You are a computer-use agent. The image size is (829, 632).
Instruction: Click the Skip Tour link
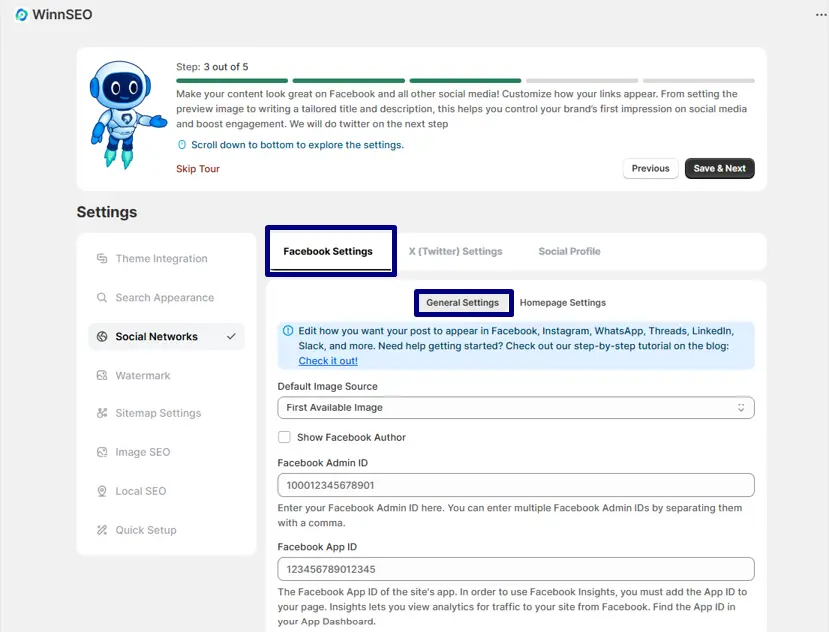198,169
